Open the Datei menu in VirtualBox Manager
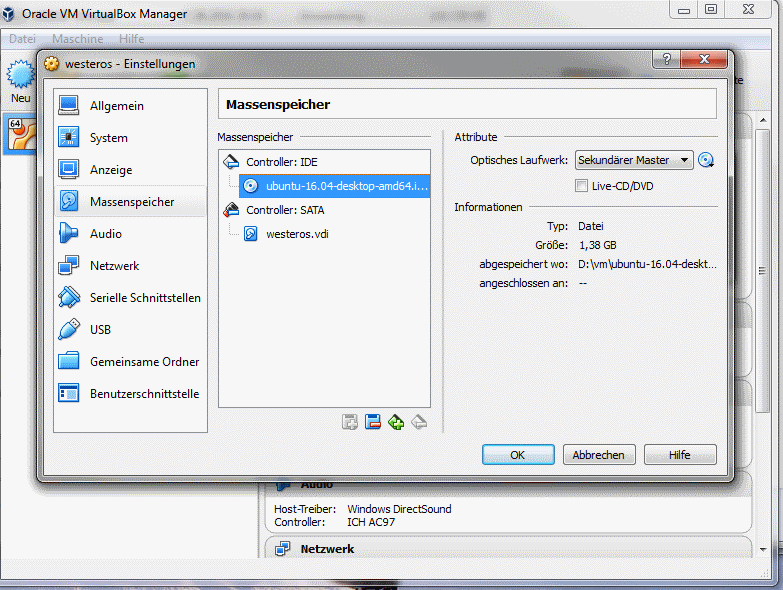 tap(22, 38)
